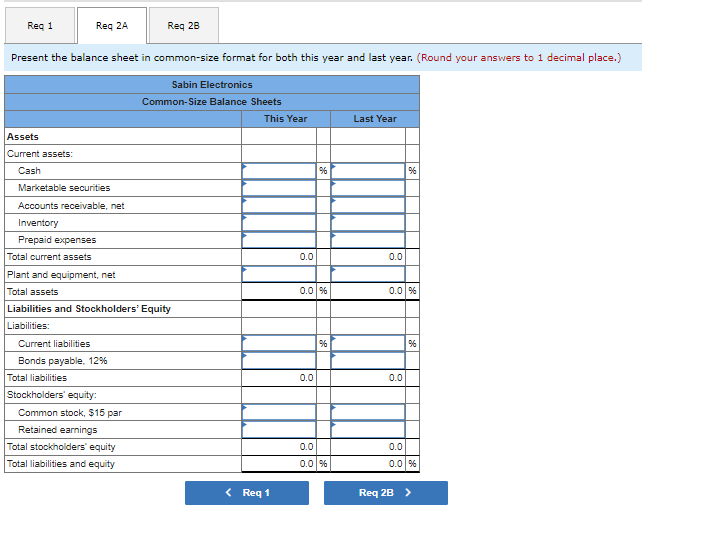Select the Last Year Inventory field
The width and height of the screenshot is (715, 541).
click(368, 223)
